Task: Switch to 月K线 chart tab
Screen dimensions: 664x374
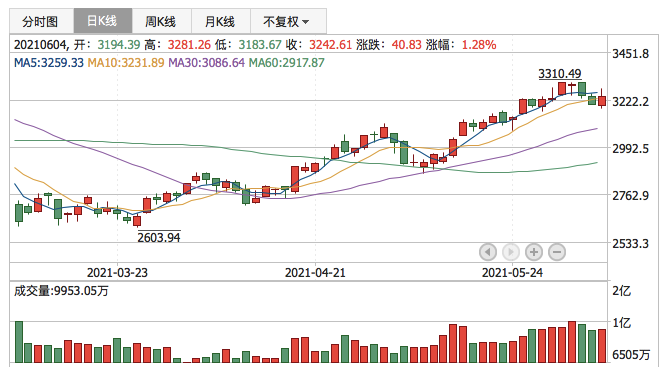Action: pyautogui.click(x=221, y=21)
